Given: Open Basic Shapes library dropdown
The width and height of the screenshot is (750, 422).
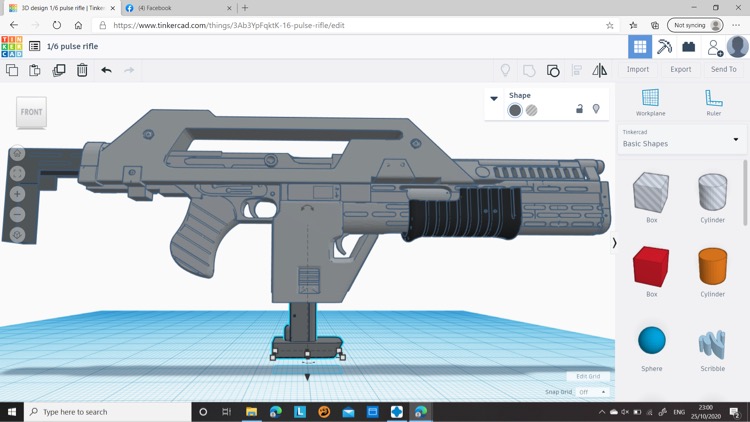Looking at the screenshot, I should [x=682, y=139].
